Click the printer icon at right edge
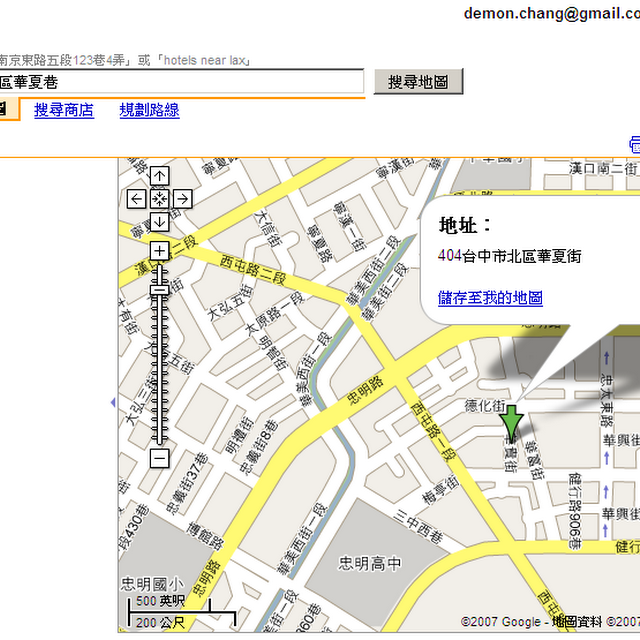This screenshot has height=640, width=640. coord(635,145)
